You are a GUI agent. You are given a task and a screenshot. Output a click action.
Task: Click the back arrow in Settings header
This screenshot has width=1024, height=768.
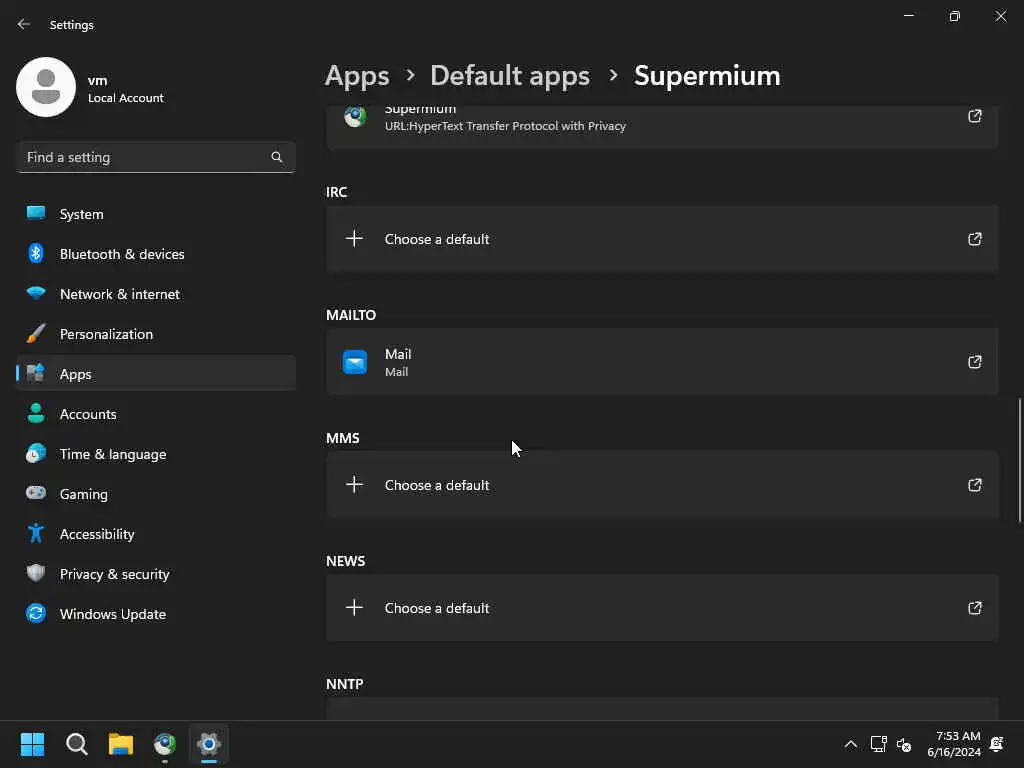[x=24, y=24]
